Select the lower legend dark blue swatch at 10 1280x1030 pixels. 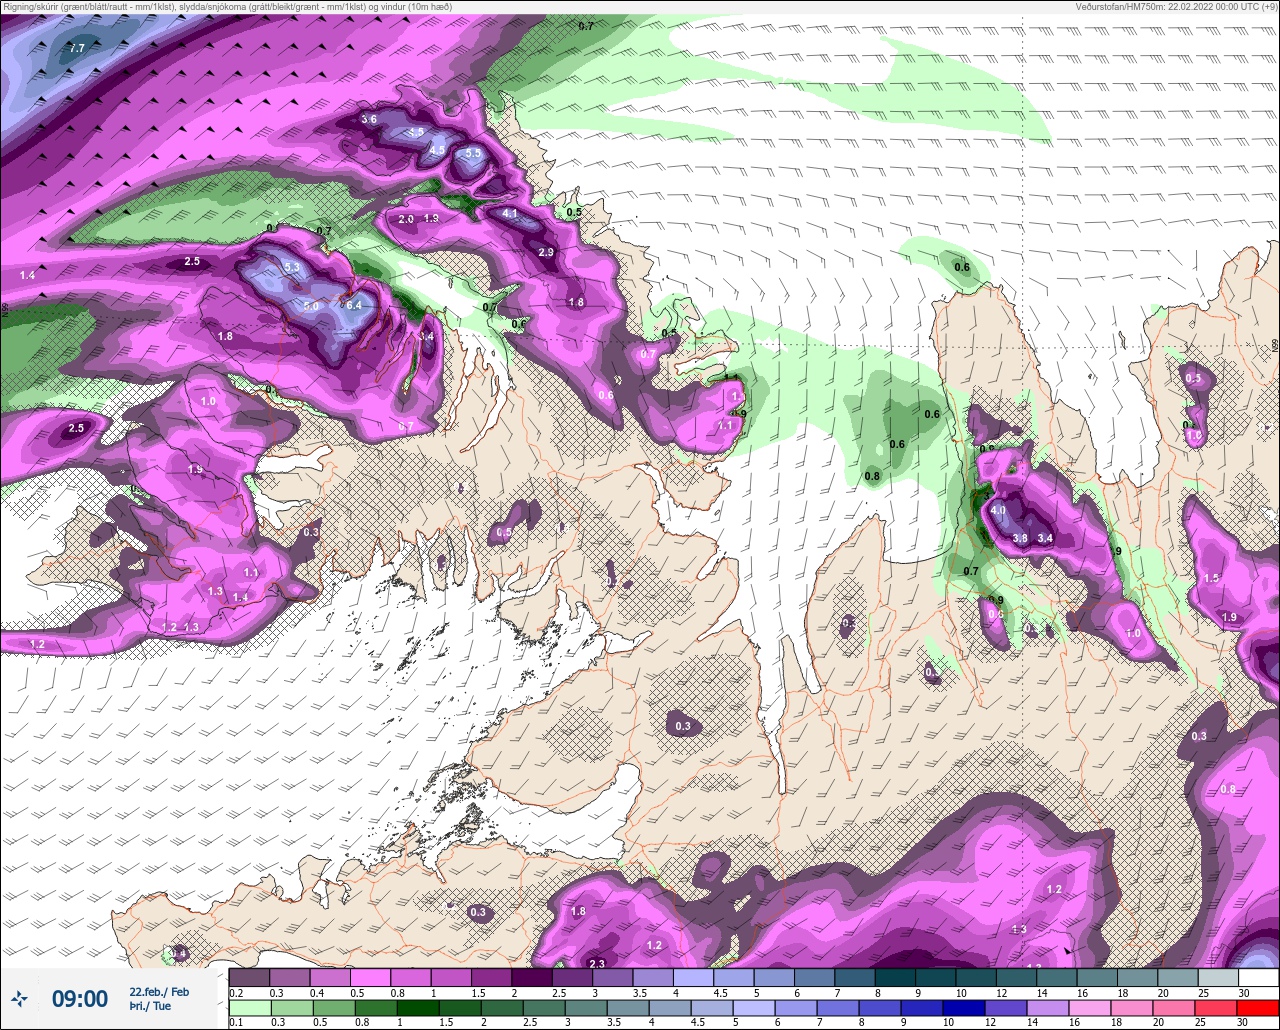pos(964,1008)
